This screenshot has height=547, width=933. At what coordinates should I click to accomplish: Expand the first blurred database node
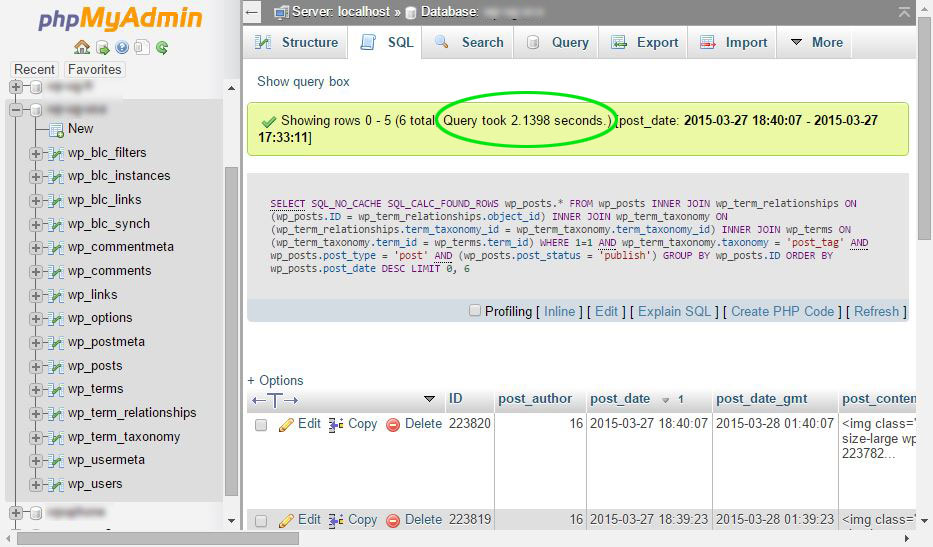click(x=16, y=87)
